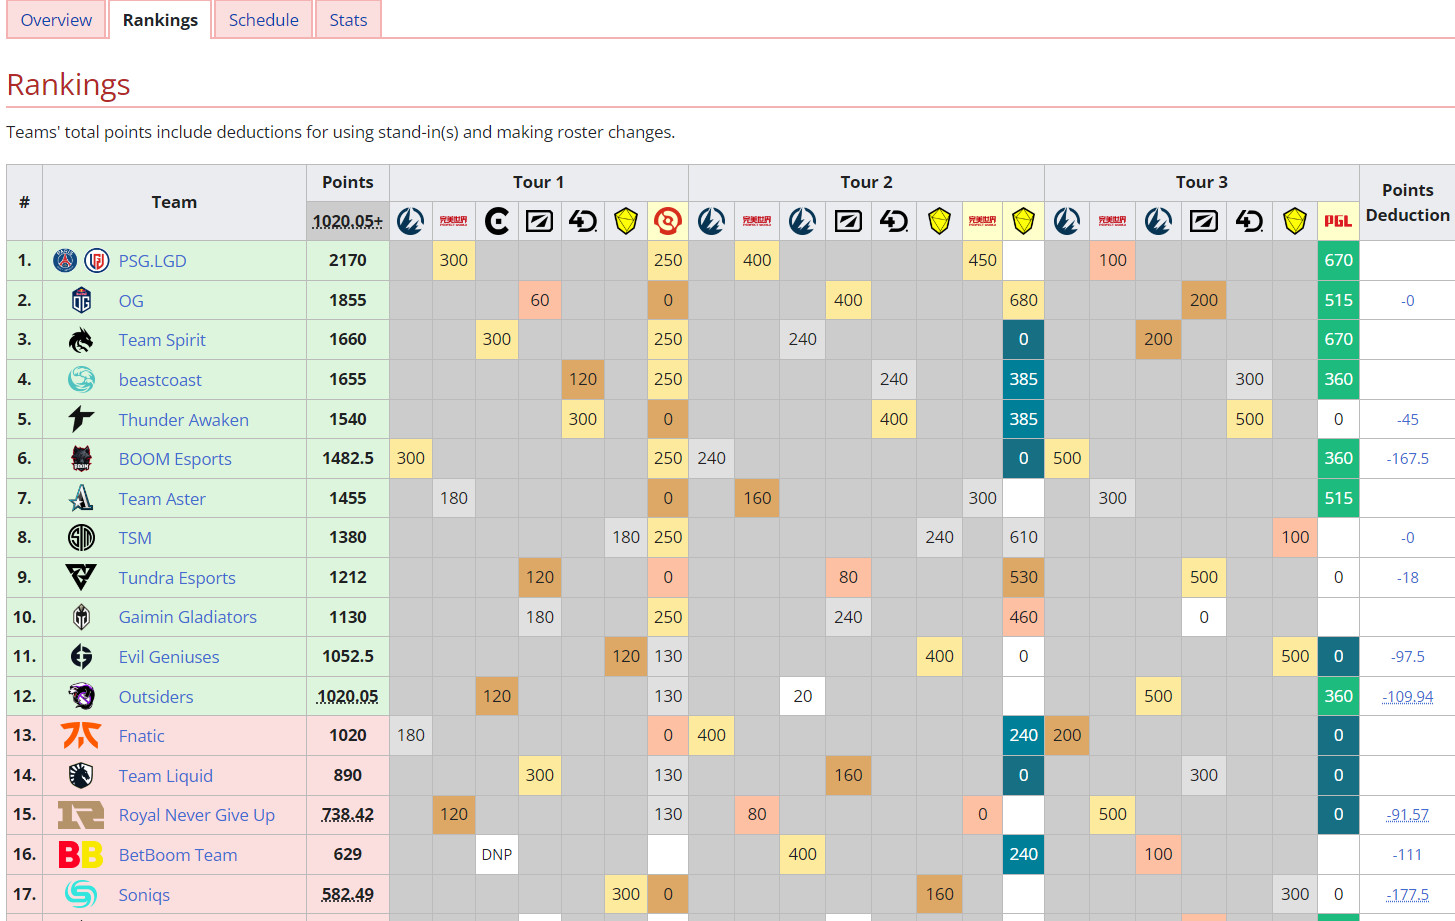Click the Tundra Esports logo icon
Viewport: 1455px width, 921px height.
click(x=81, y=577)
